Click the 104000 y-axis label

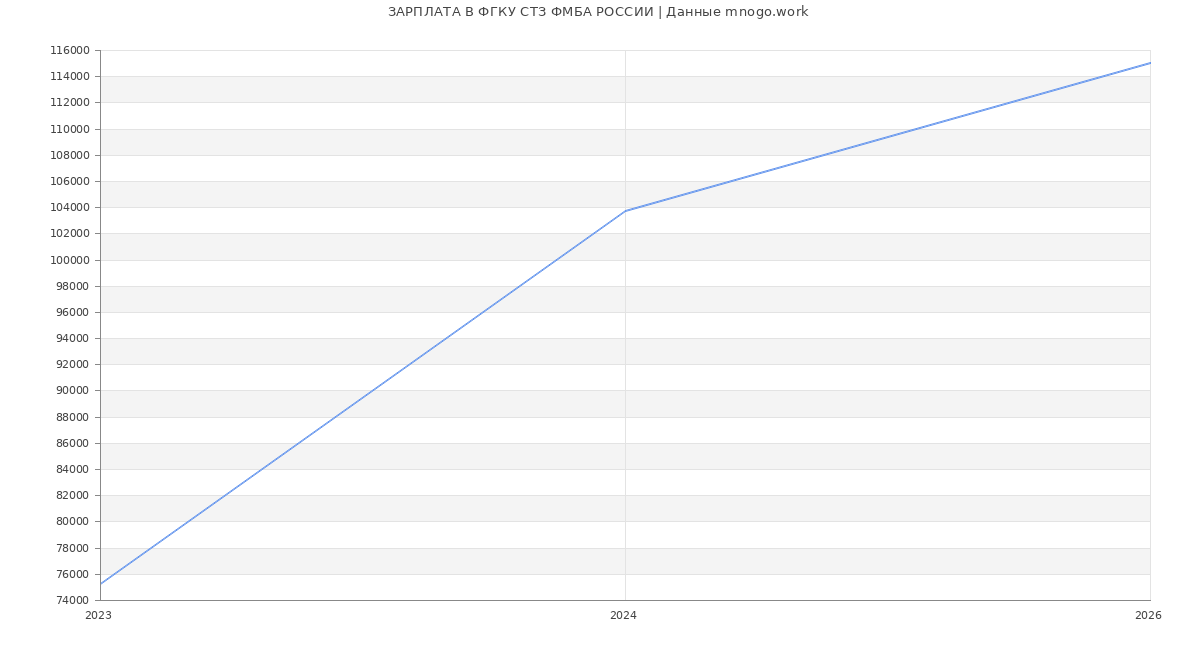click(70, 208)
